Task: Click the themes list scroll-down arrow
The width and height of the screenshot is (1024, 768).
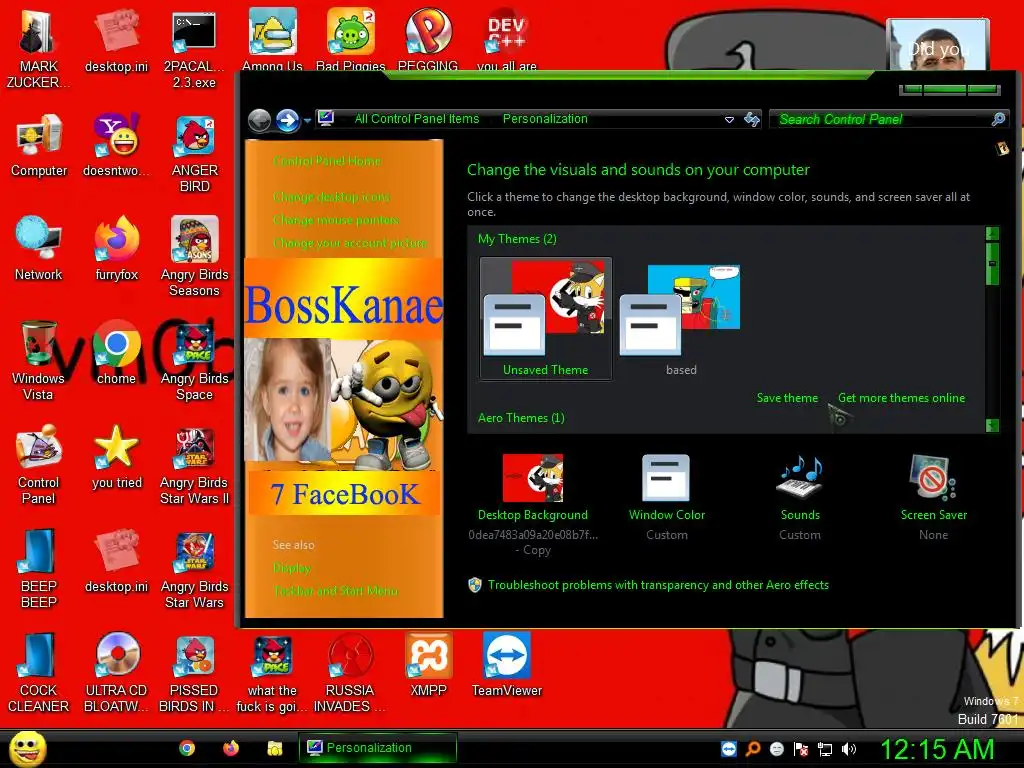Action: pyautogui.click(x=992, y=426)
